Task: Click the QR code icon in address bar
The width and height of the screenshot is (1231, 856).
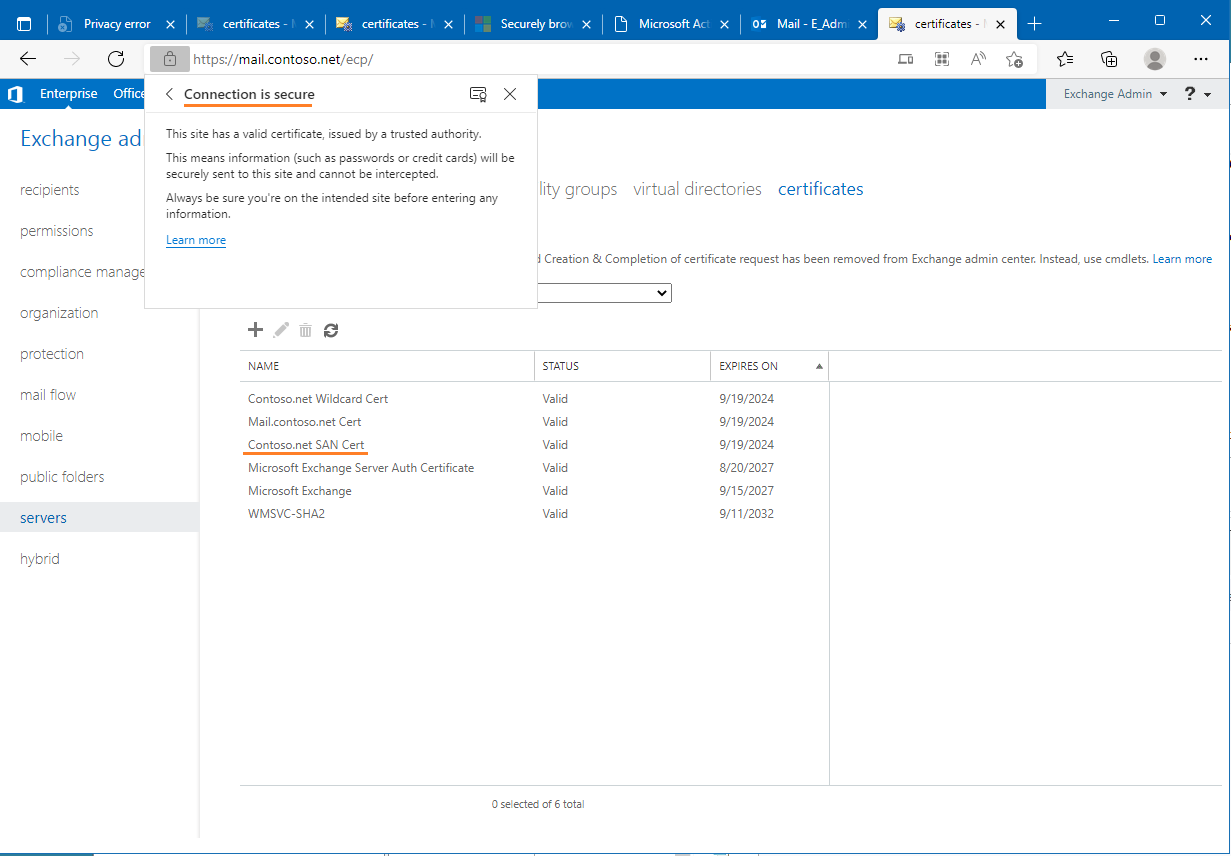Action: tap(941, 59)
